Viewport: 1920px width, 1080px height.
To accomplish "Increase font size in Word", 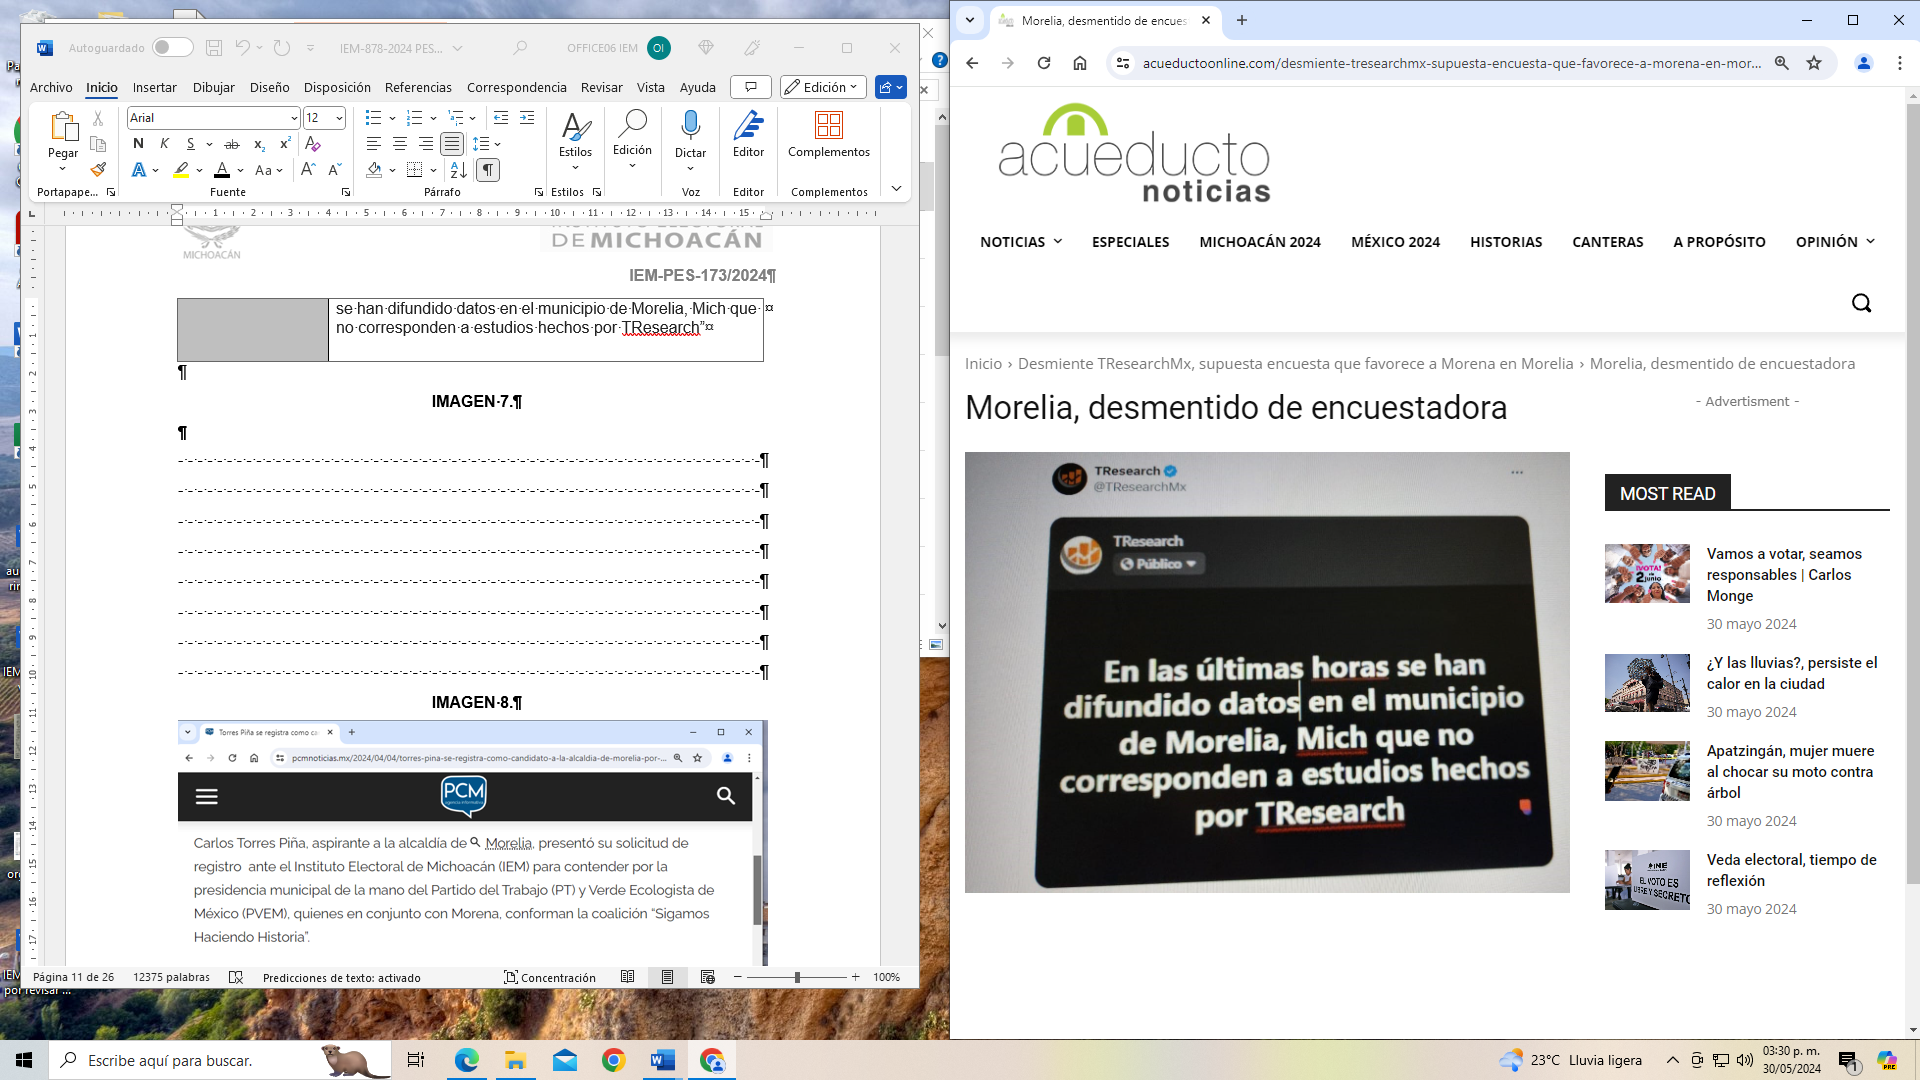I will pyautogui.click(x=308, y=170).
